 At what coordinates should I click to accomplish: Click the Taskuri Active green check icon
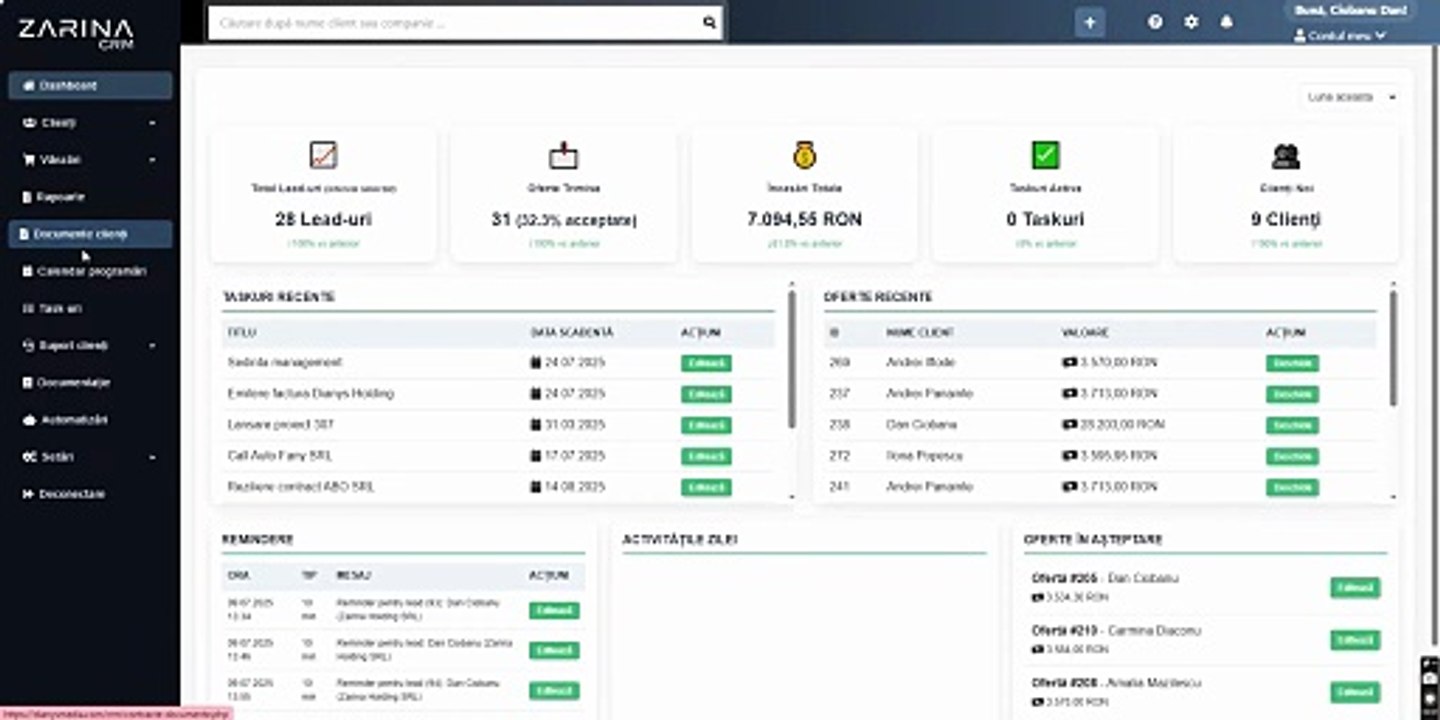pyautogui.click(x=1045, y=155)
